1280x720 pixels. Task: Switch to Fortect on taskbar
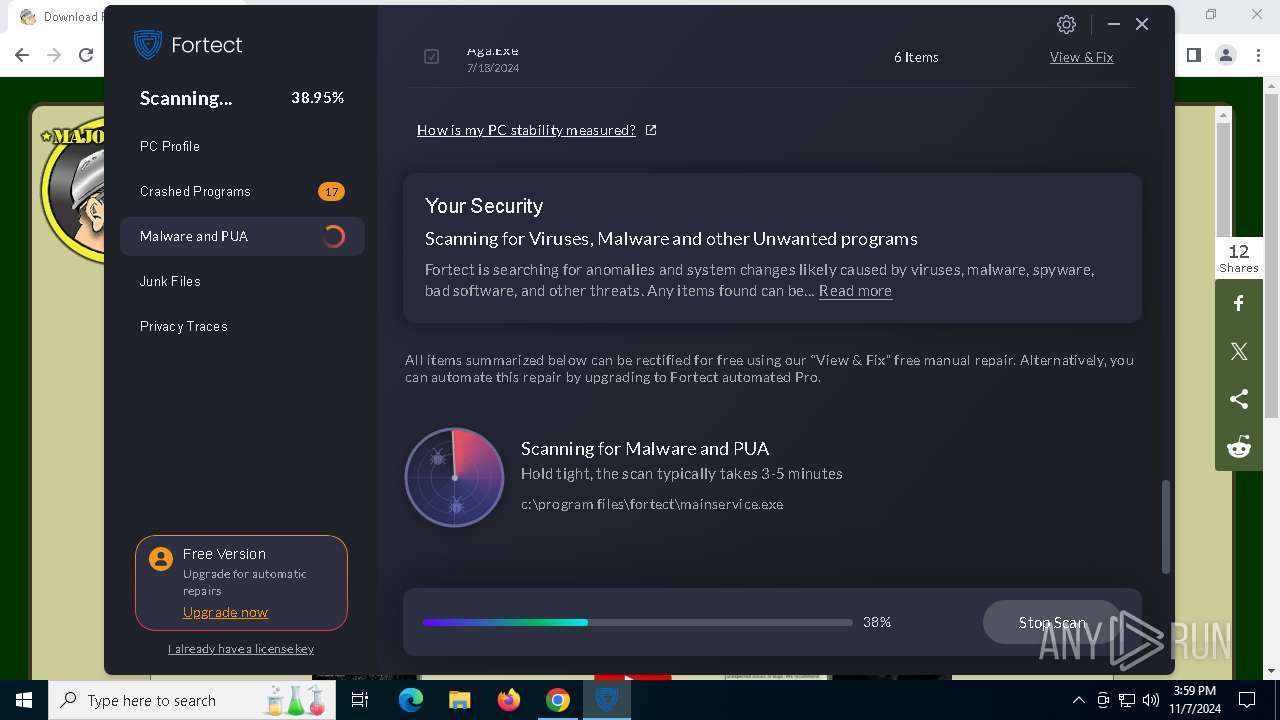(607, 700)
